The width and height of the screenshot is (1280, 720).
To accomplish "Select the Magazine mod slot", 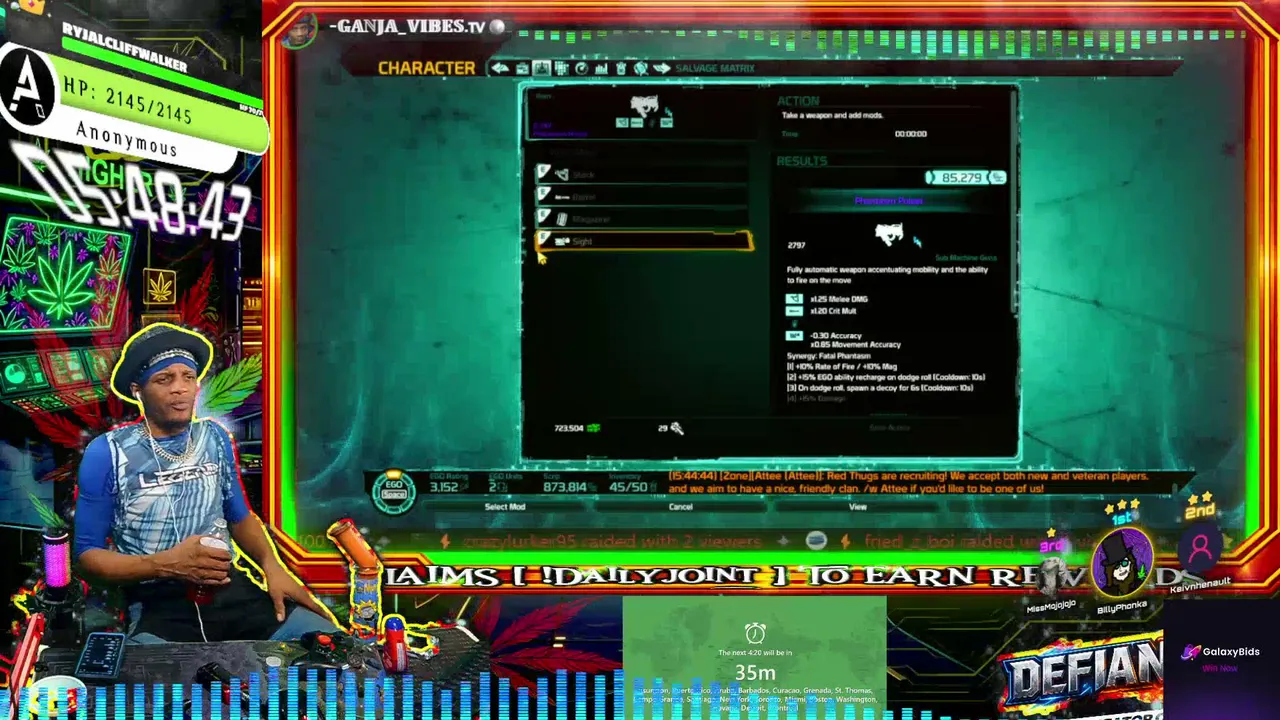I will 642,219.
